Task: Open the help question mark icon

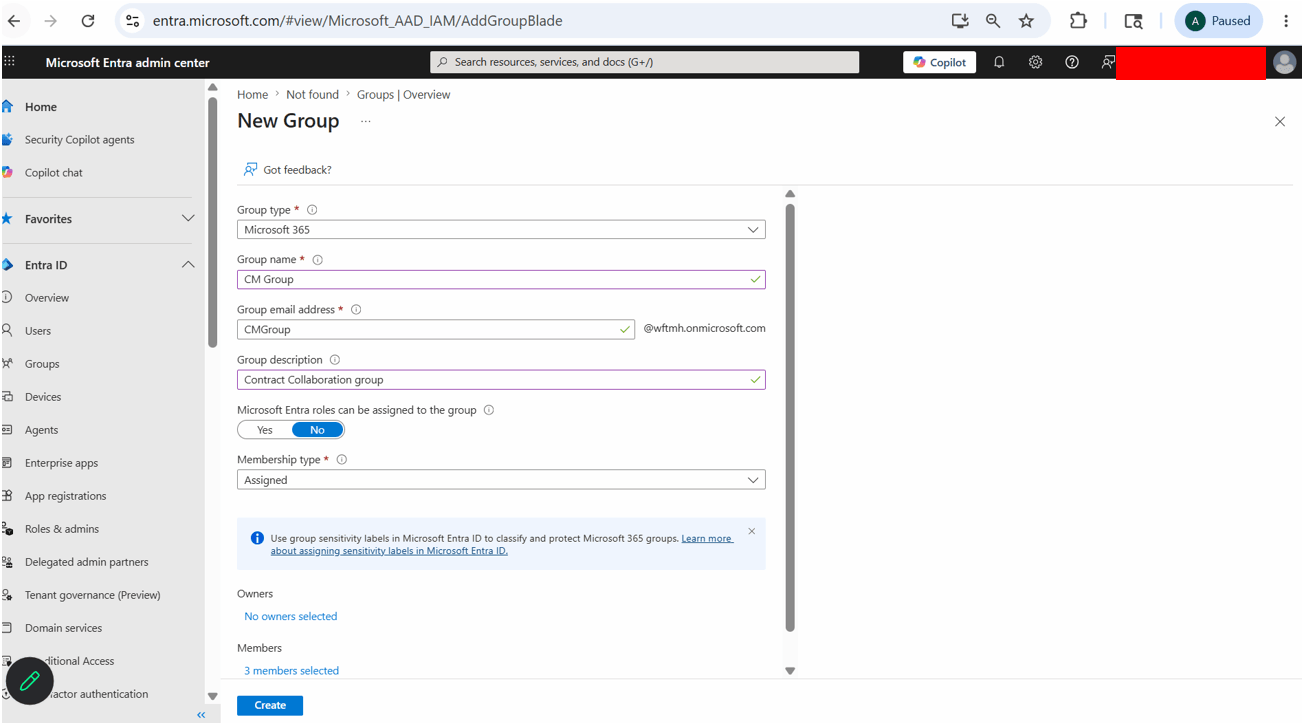Action: point(1072,62)
